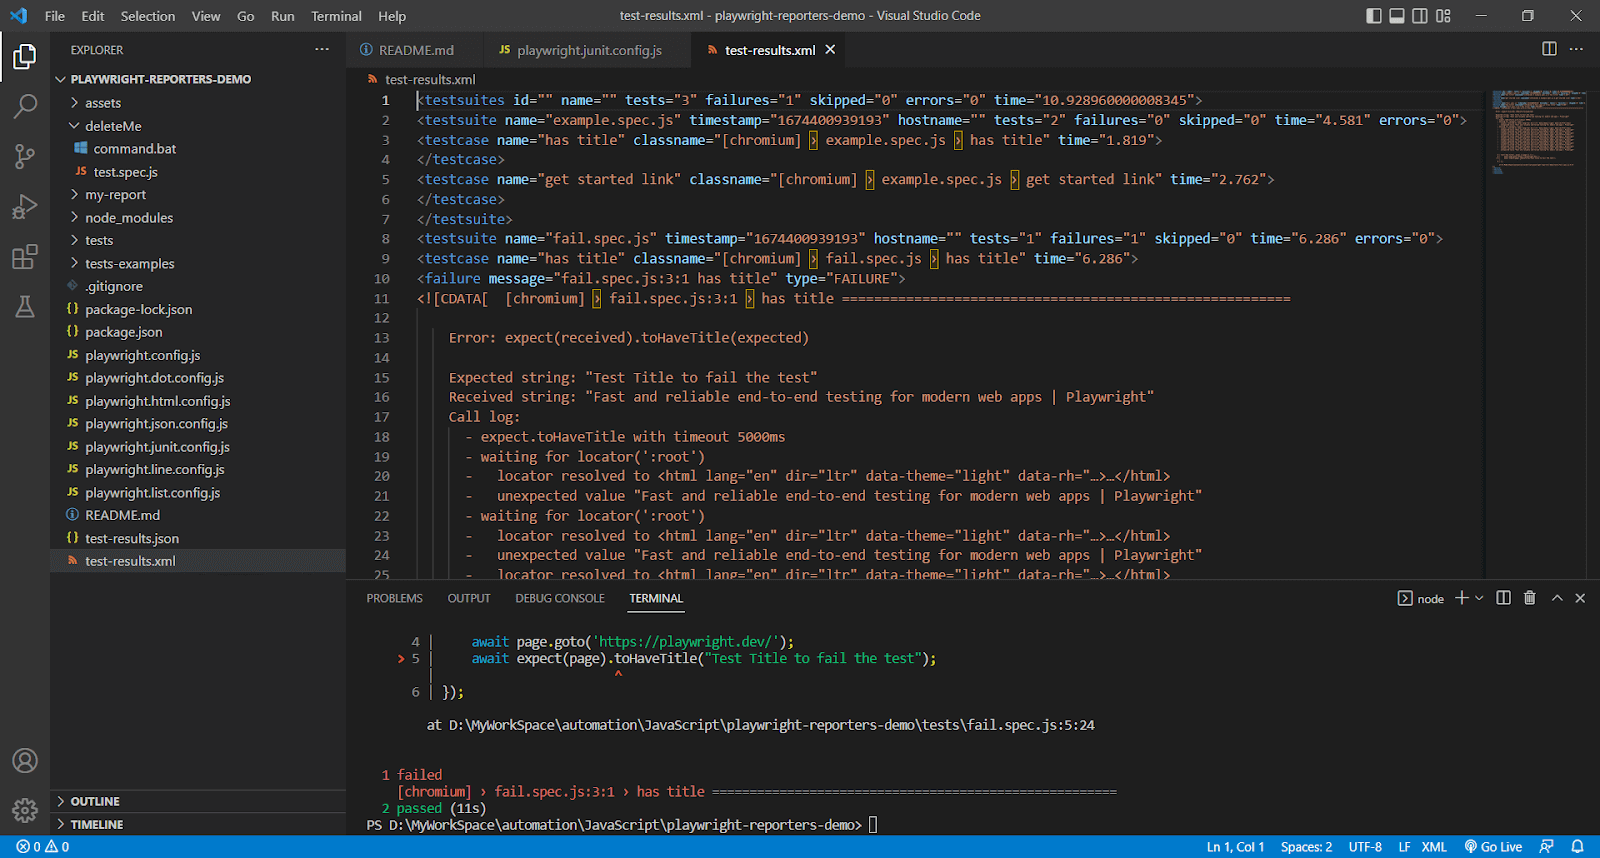Expand the TIMELINE section
The height and width of the screenshot is (858, 1600).
click(198, 824)
